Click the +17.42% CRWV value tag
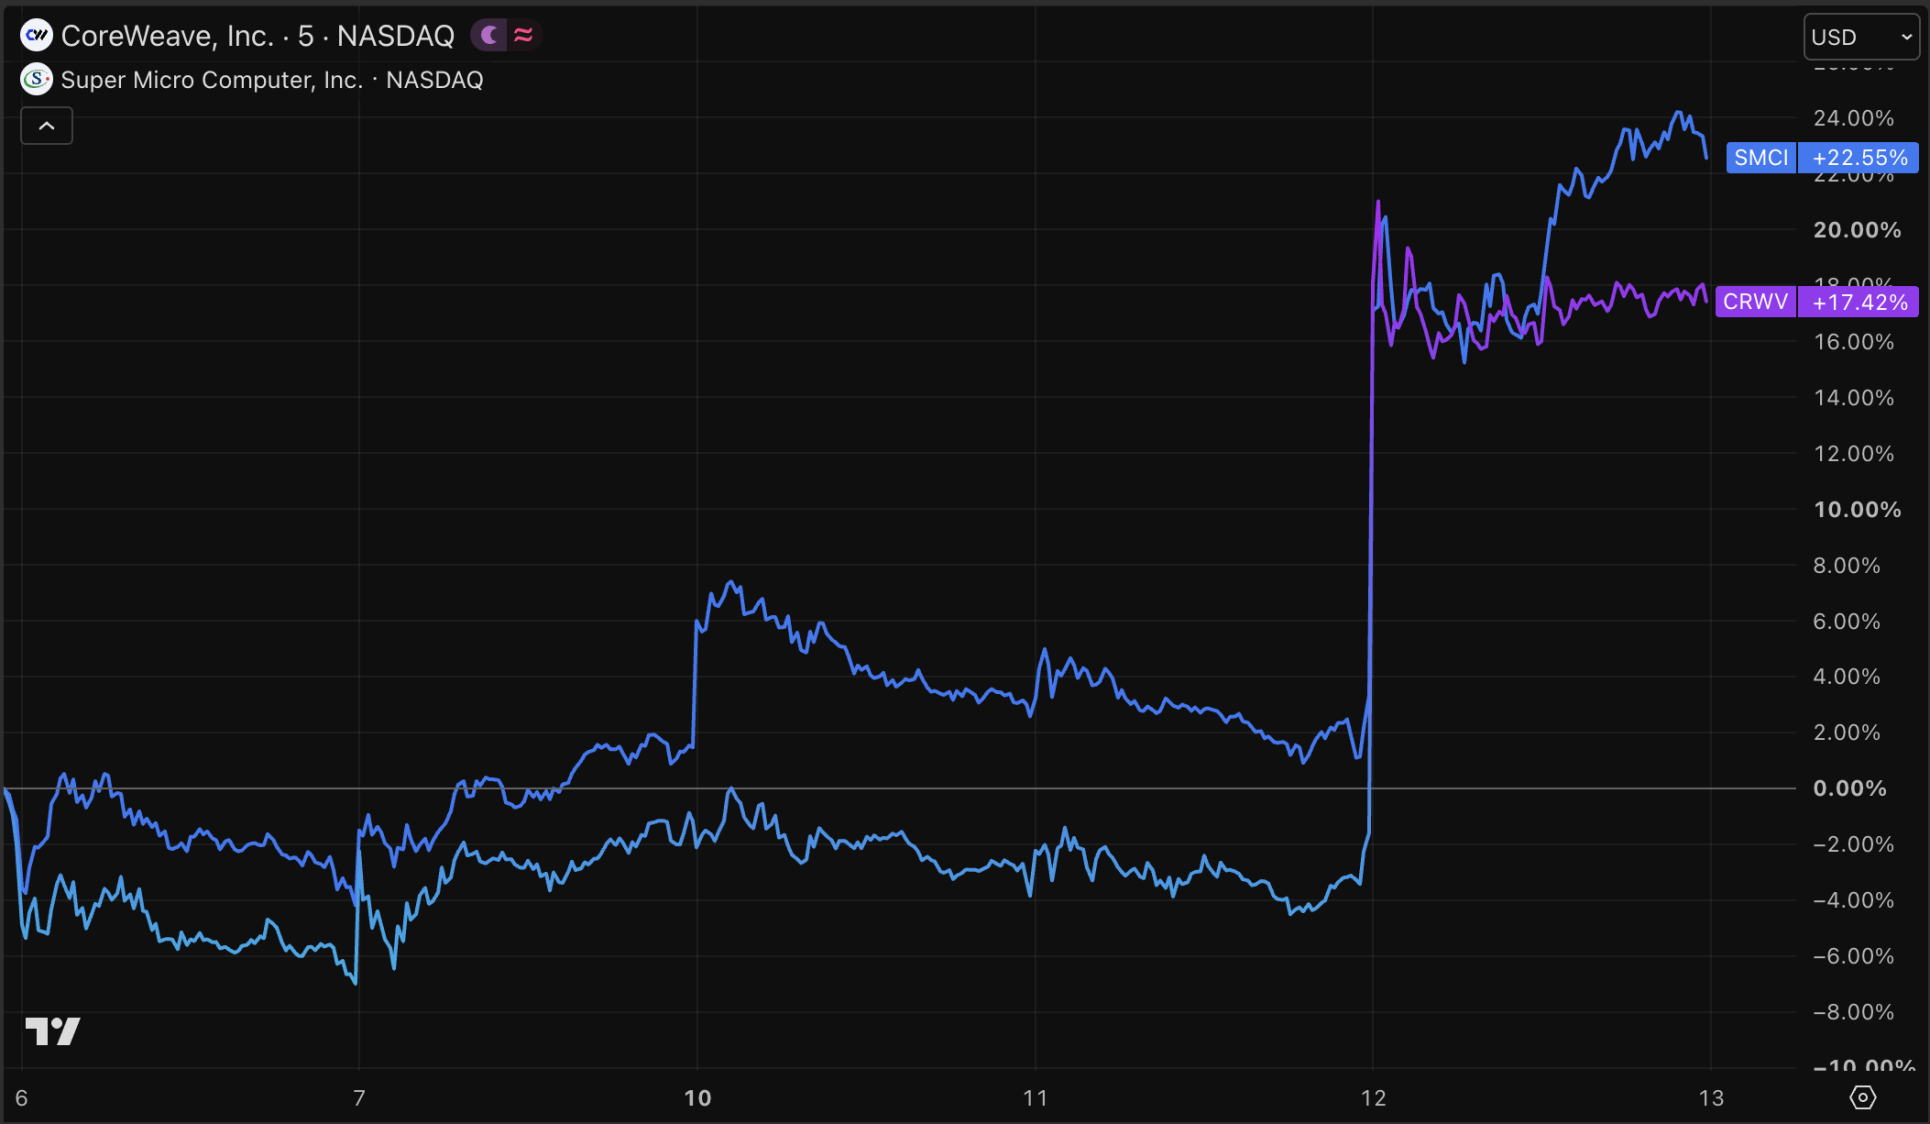This screenshot has width=1930, height=1124. pos(1859,302)
